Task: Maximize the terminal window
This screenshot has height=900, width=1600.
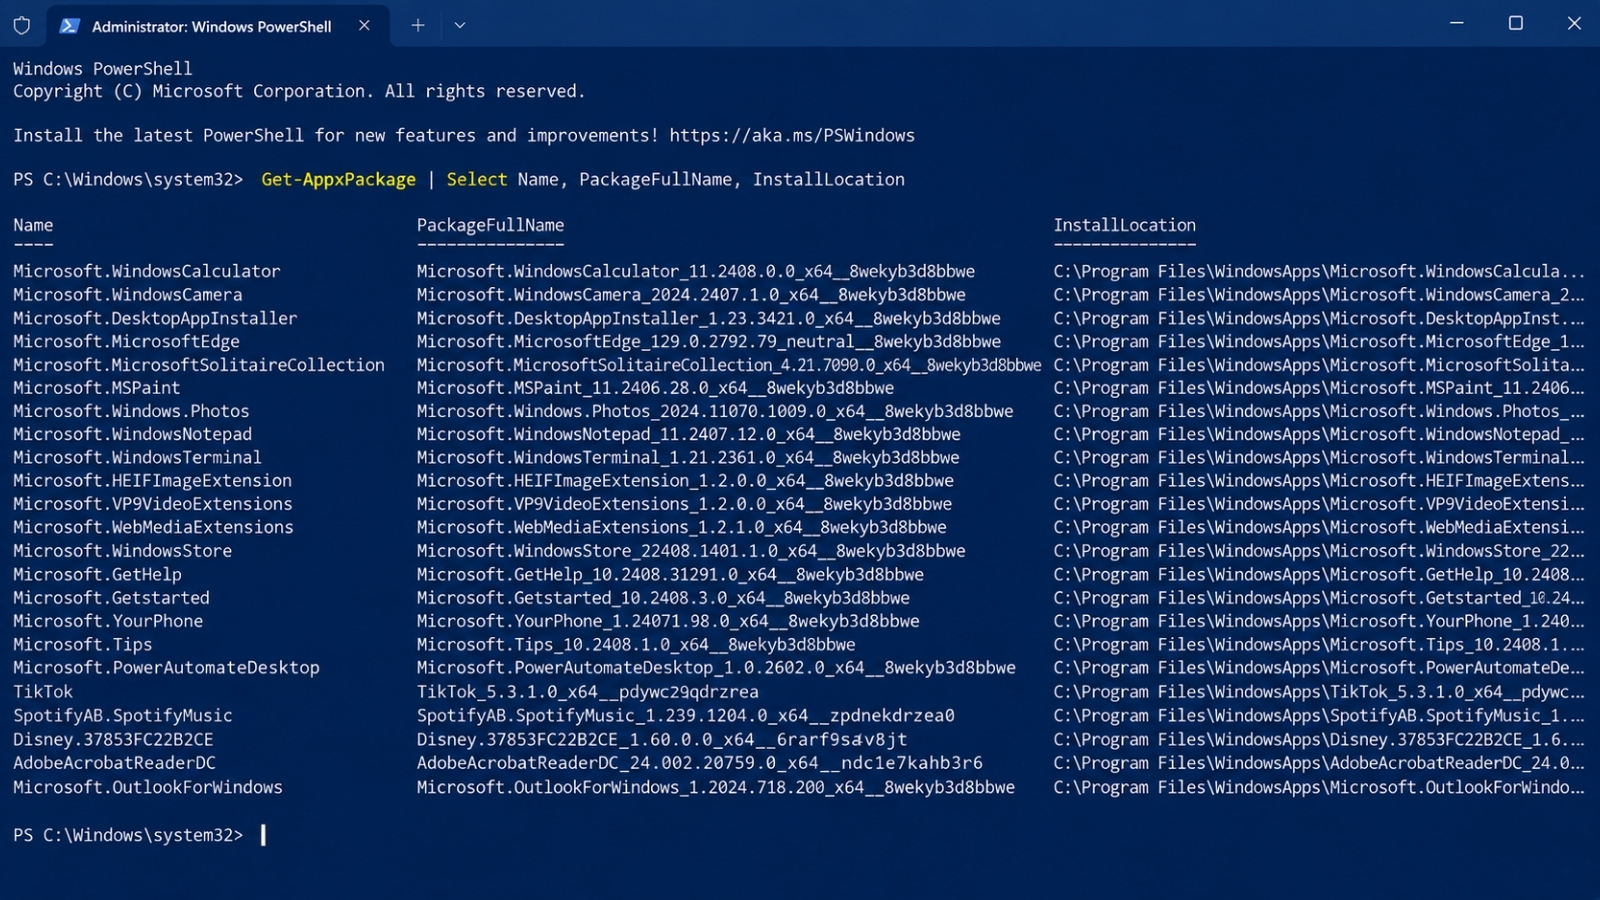Action: [1516, 23]
